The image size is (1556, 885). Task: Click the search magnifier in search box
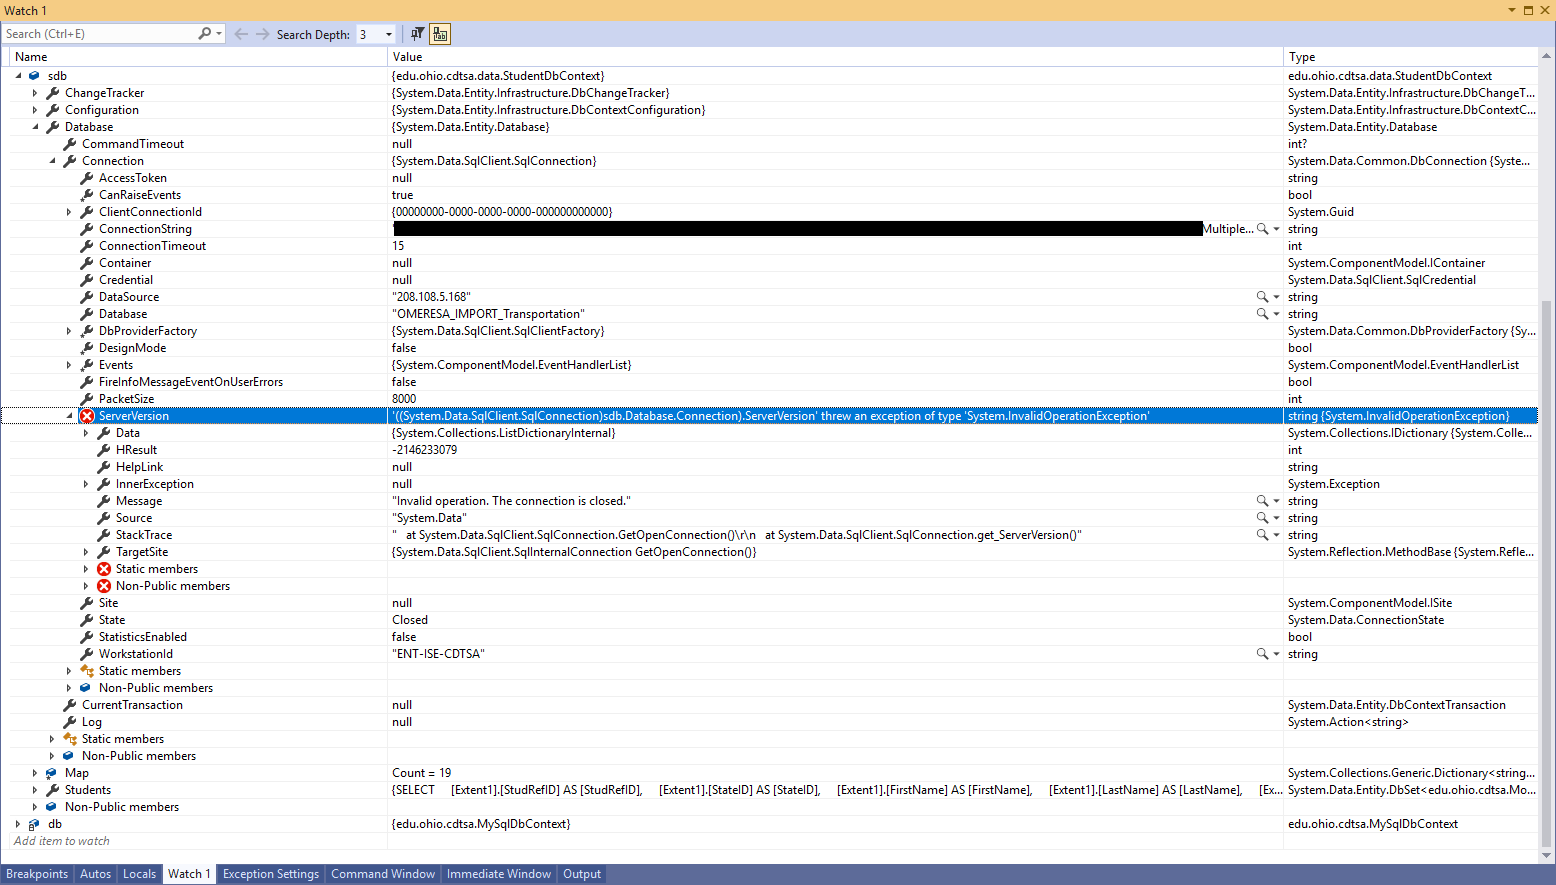click(205, 34)
